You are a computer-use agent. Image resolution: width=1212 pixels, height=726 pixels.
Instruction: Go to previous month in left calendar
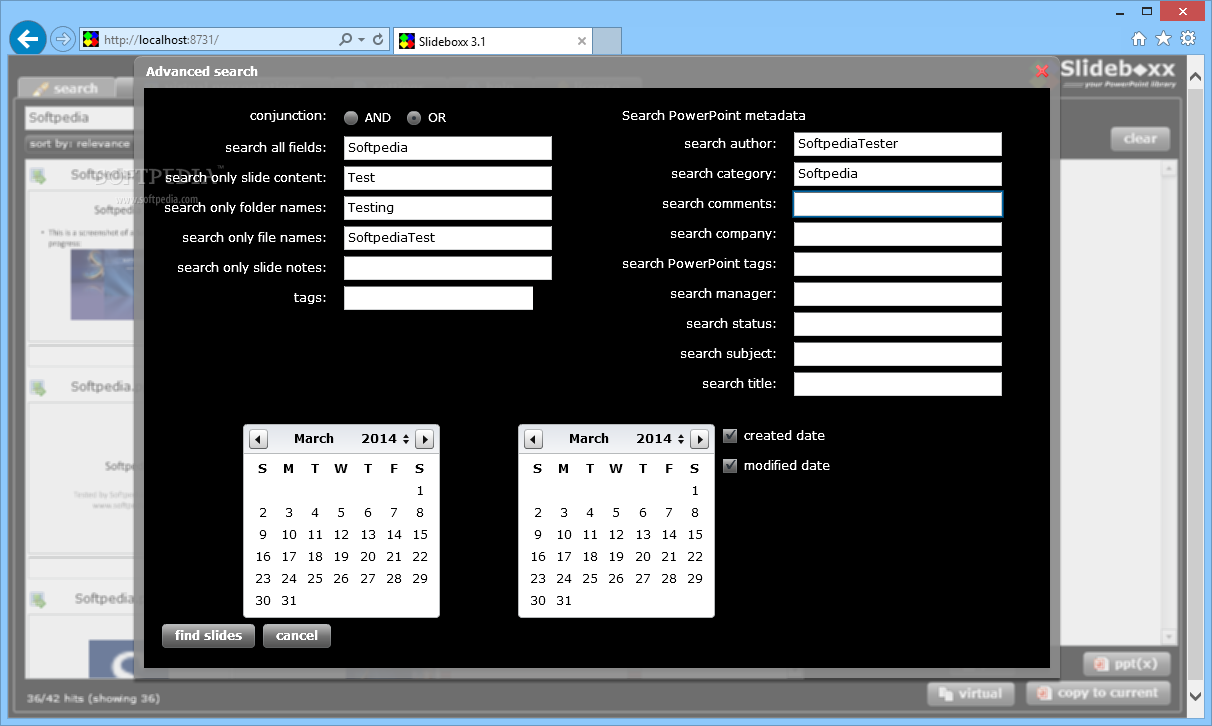pos(258,439)
